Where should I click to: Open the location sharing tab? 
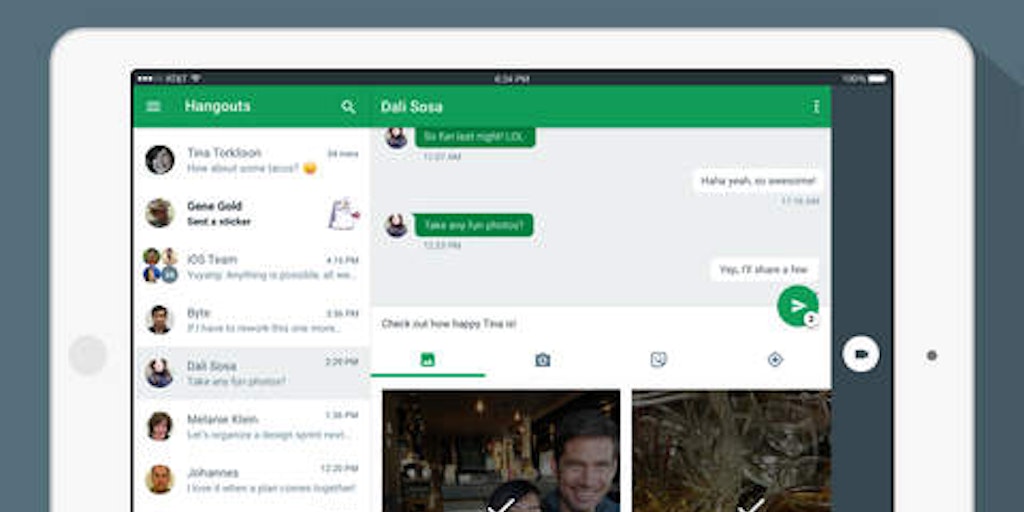(x=775, y=360)
